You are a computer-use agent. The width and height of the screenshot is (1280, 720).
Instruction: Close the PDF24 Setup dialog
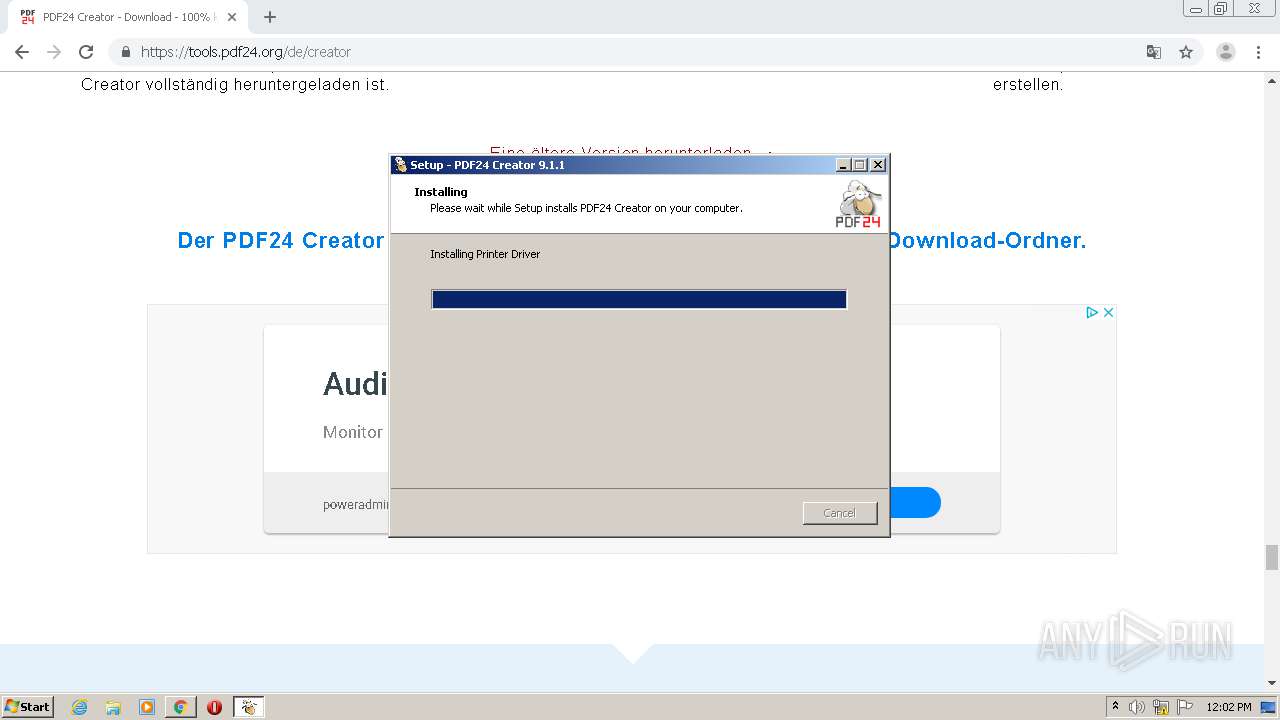coord(878,165)
